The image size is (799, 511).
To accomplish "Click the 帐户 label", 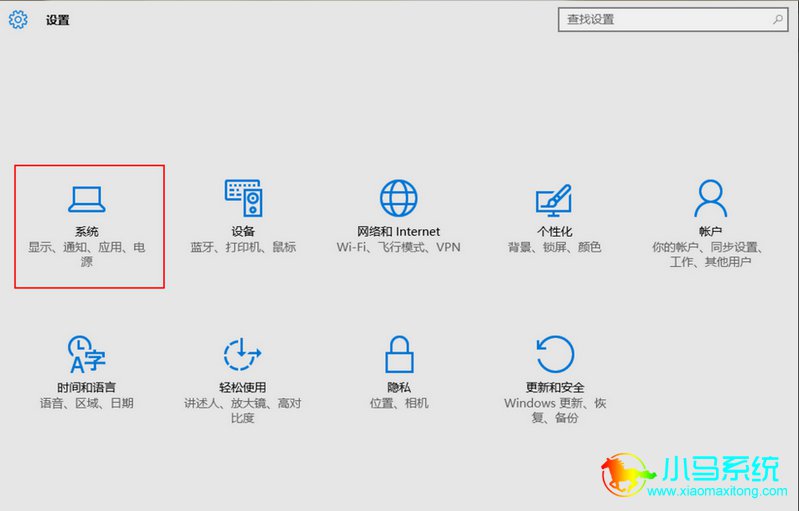I will click(710, 231).
